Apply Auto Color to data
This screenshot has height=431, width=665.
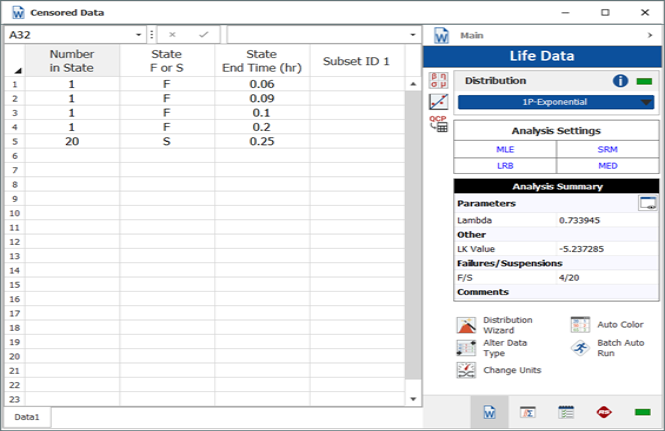(x=580, y=325)
